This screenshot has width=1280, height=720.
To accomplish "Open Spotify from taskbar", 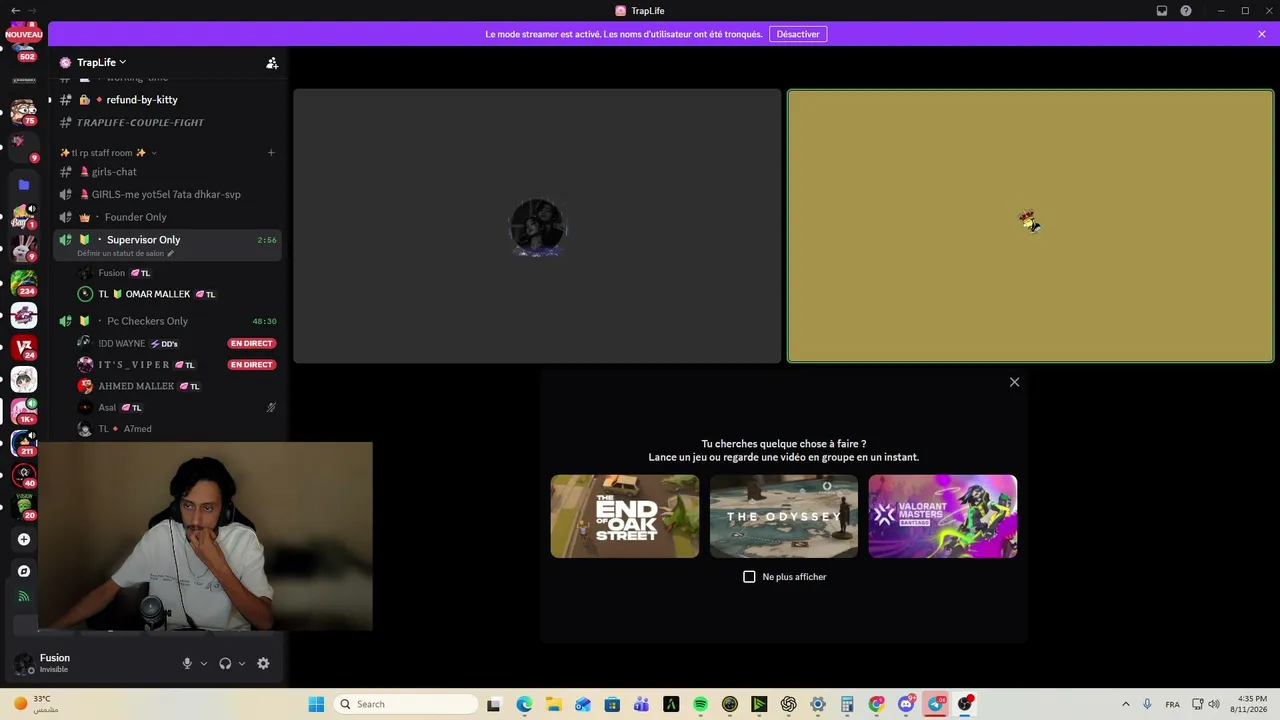I will pyautogui.click(x=700, y=704).
